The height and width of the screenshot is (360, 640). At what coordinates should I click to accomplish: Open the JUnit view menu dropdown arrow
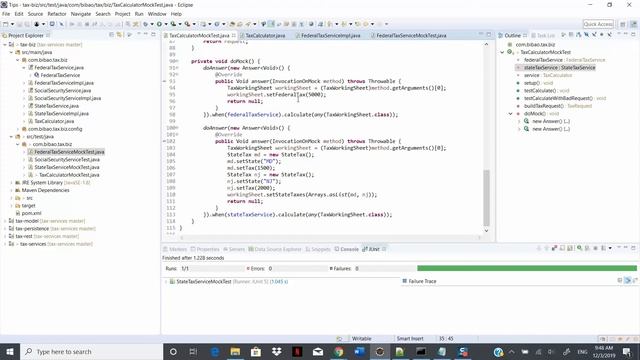pyautogui.click(x=610, y=248)
